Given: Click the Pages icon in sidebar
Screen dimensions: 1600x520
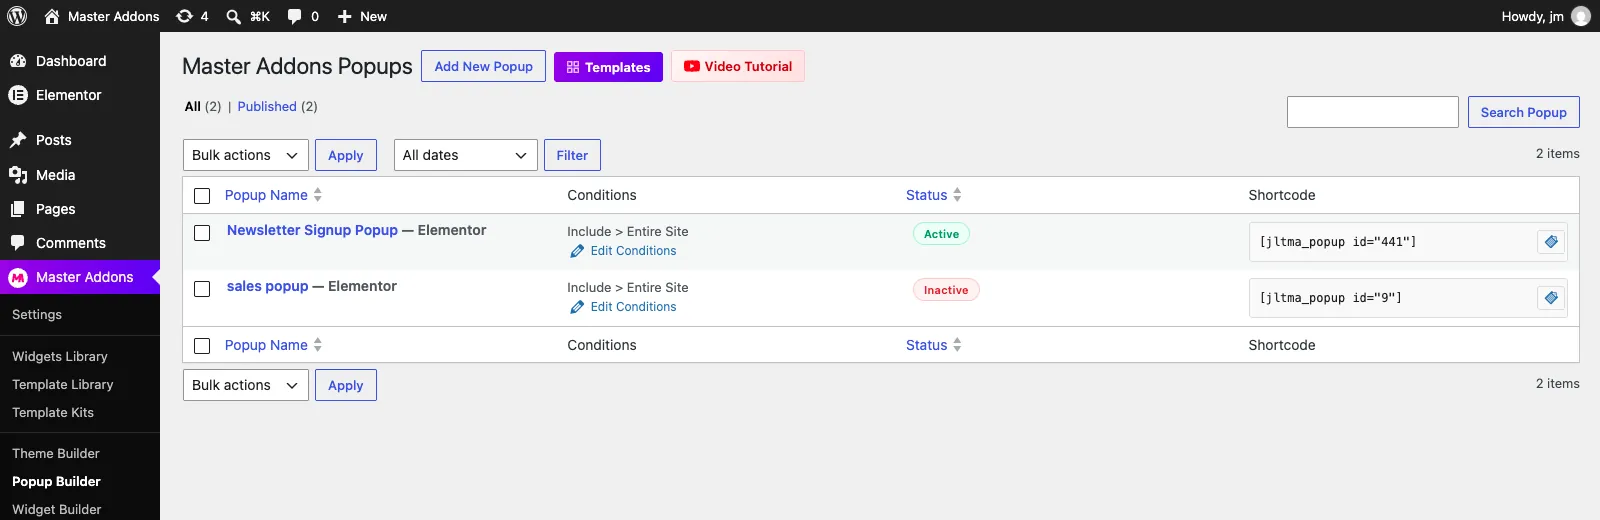Looking at the screenshot, I should tap(18, 209).
